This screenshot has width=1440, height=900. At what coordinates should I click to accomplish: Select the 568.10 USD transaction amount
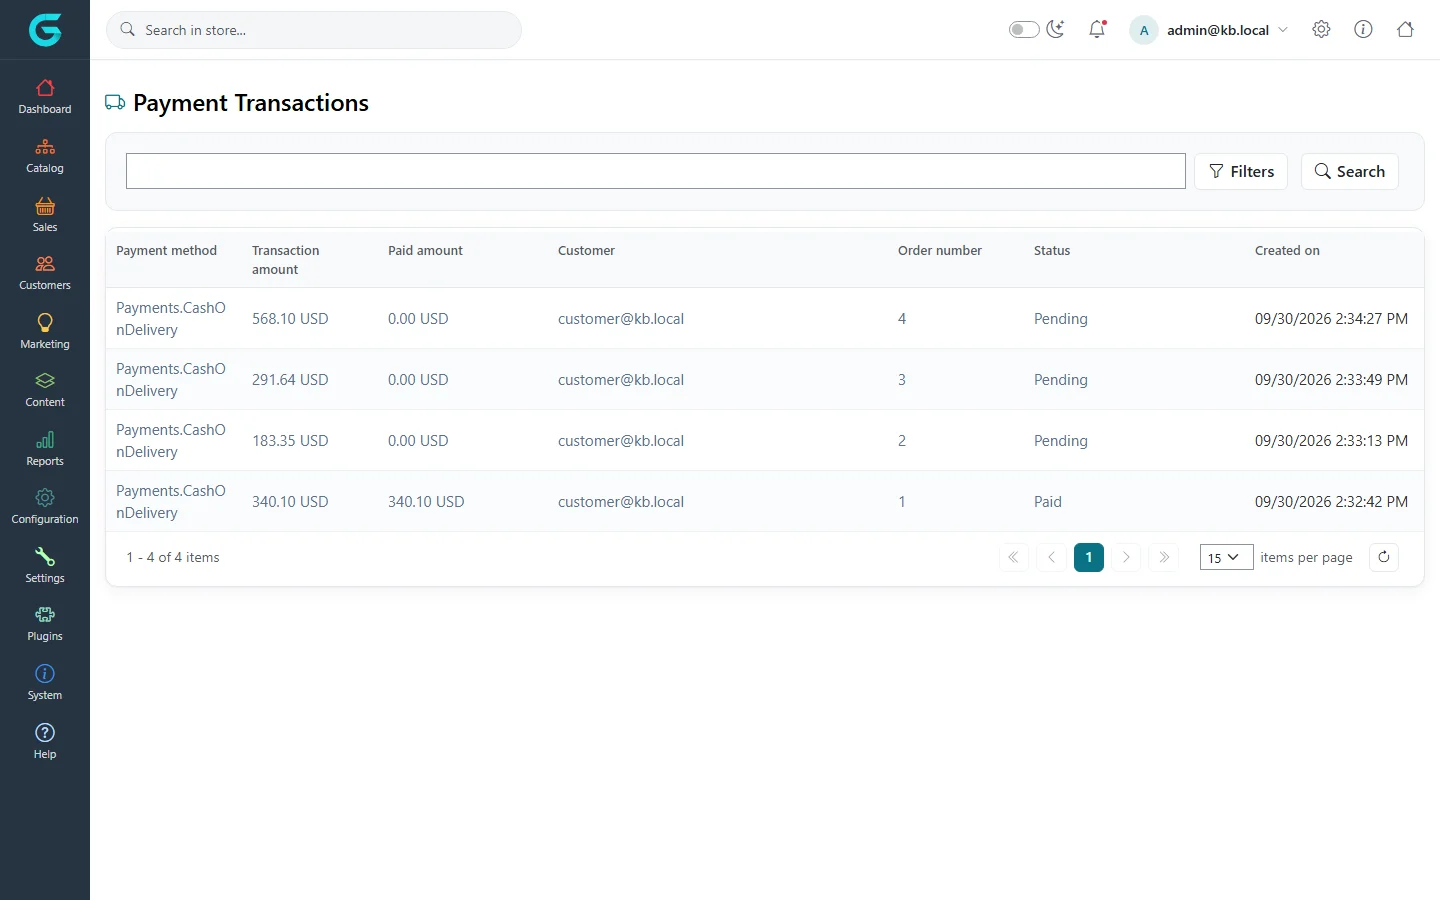[x=290, y=319]
